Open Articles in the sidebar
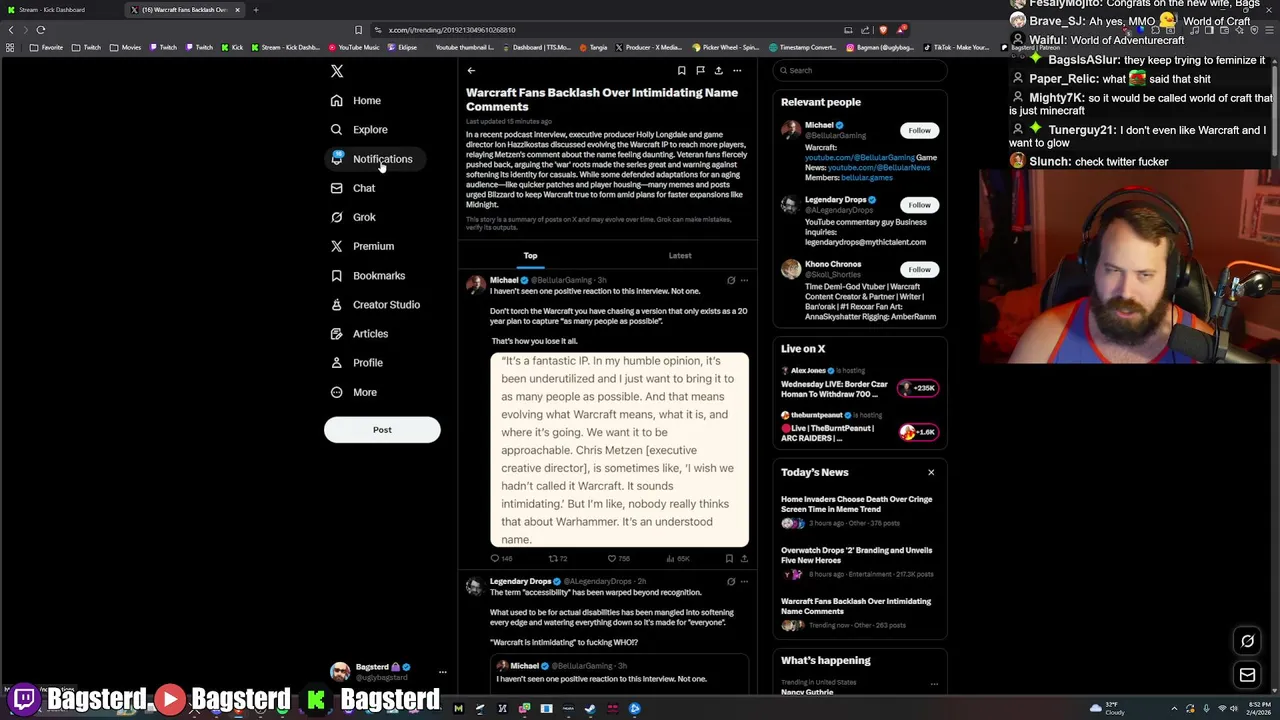The width and height of the screenshot is (1280, 720). (x=360, y=333)
